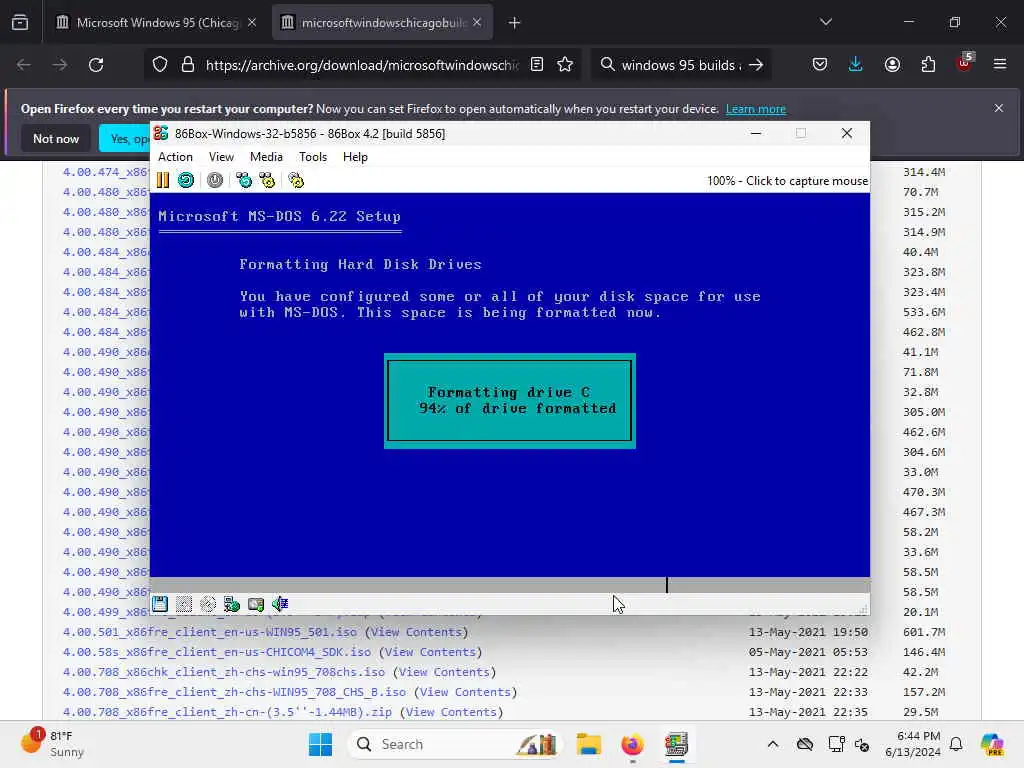Open the Windows Start menu
The height and width of the screenshot is (768, 1024).
tap(320, 744)
